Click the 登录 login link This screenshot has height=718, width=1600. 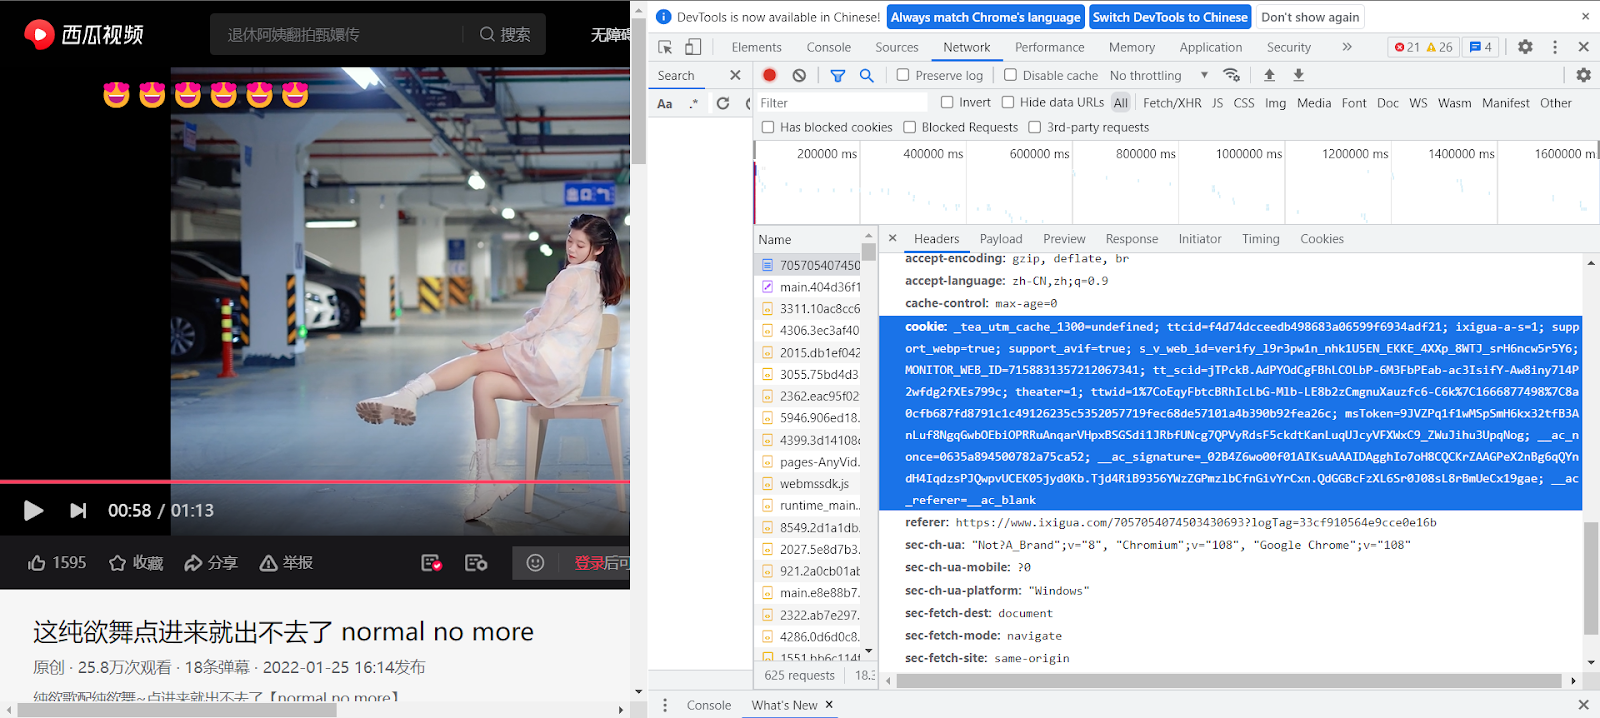tap(588, 563)
